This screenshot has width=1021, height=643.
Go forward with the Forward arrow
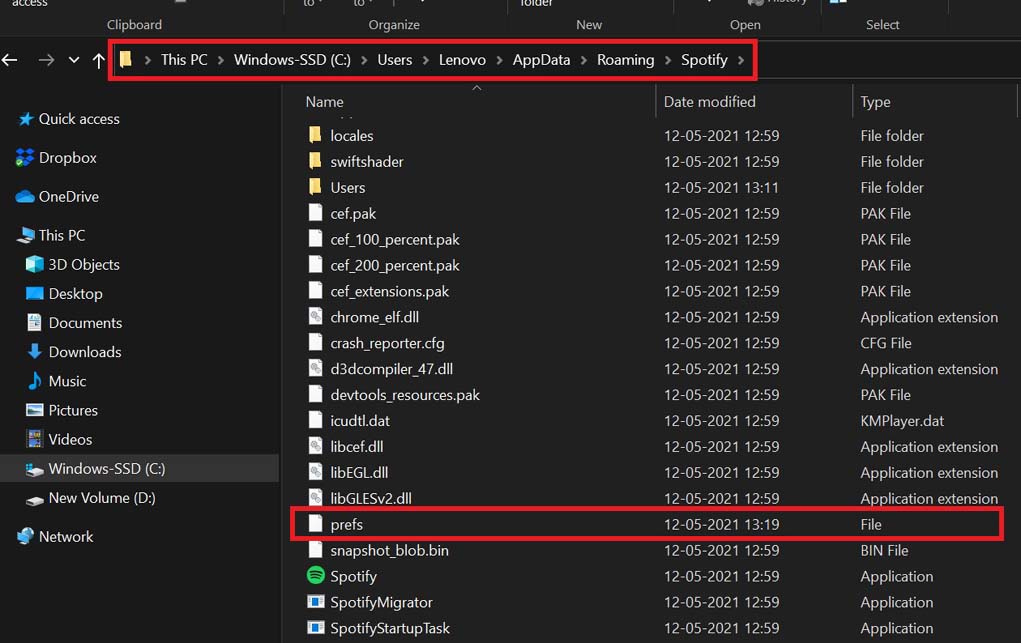[46, 60]
